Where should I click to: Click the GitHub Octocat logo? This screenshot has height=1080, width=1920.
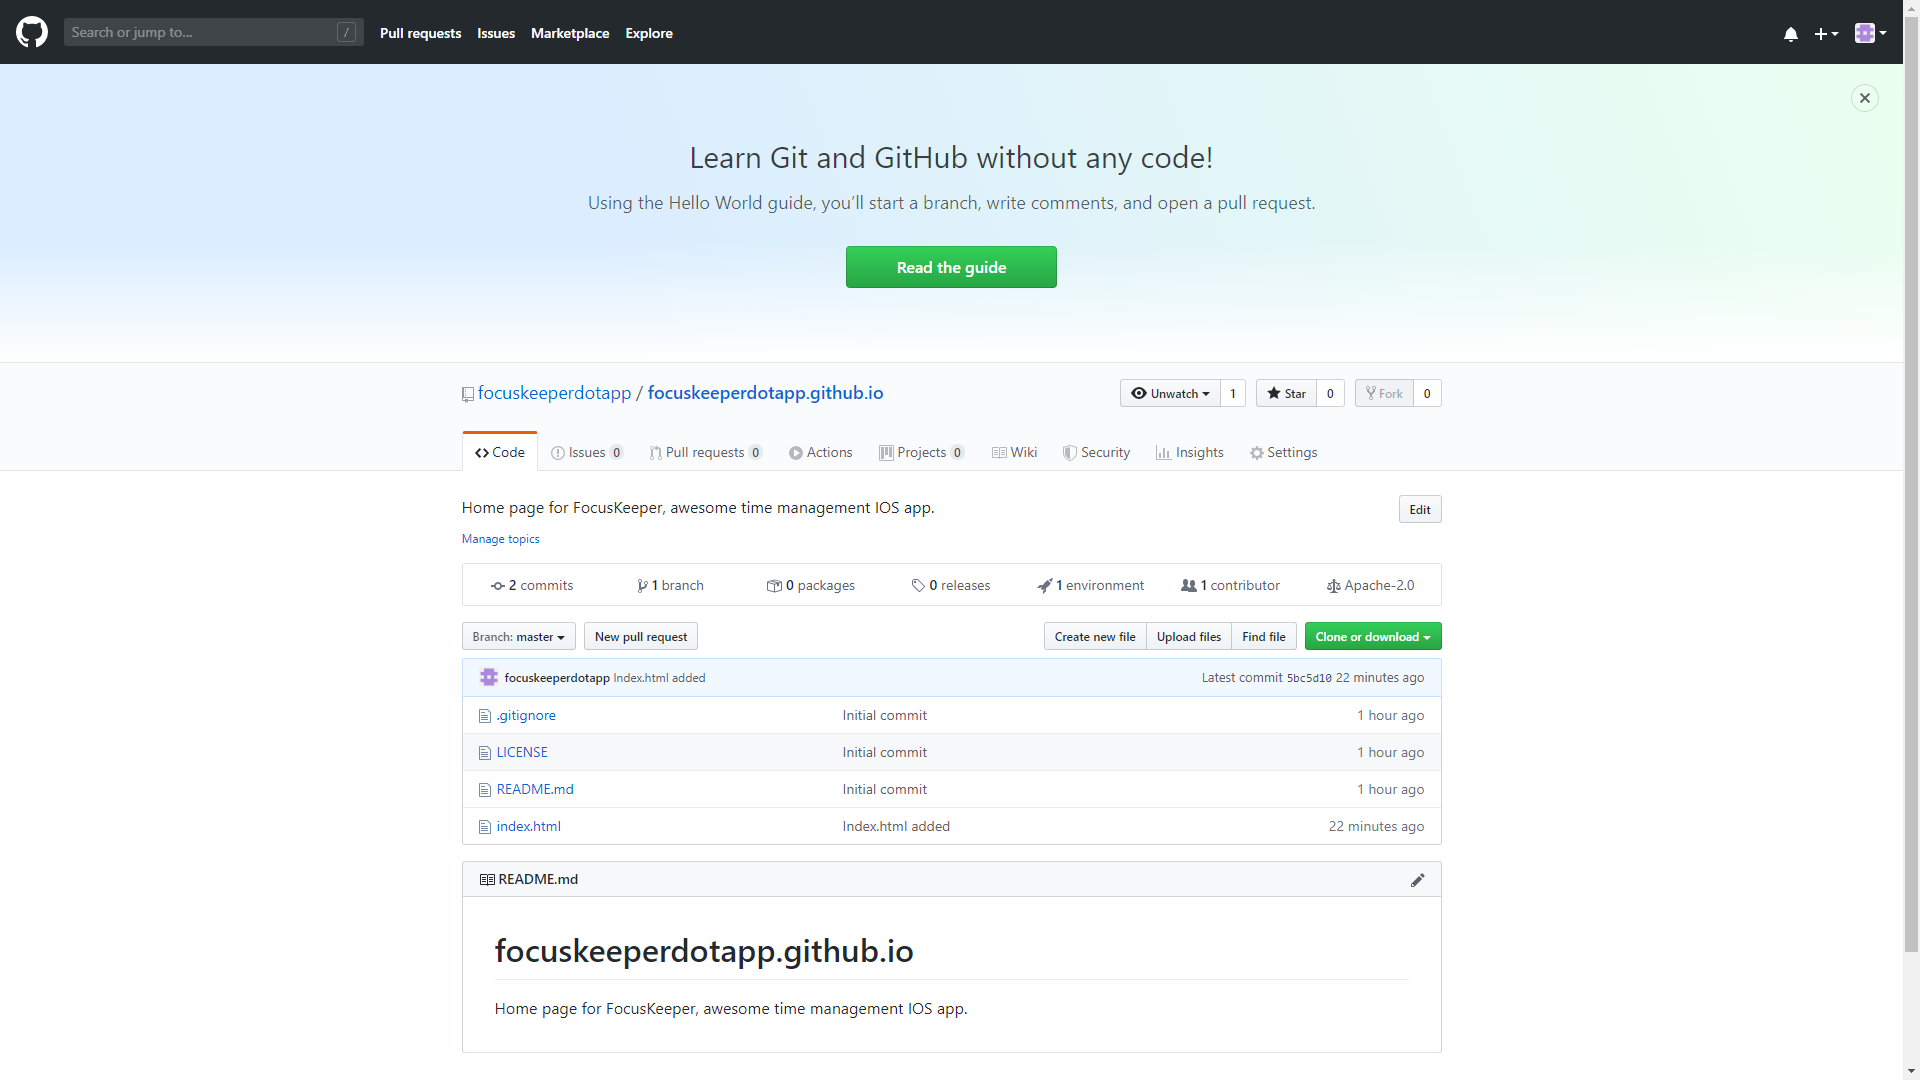click(32, 32)
